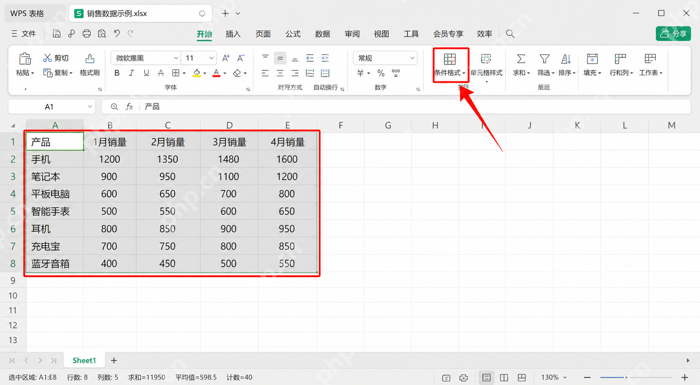The width and height of the screenshot is (700, 385).
Task: Increase font size with A+ icon
Action: [x=226, y=58]
